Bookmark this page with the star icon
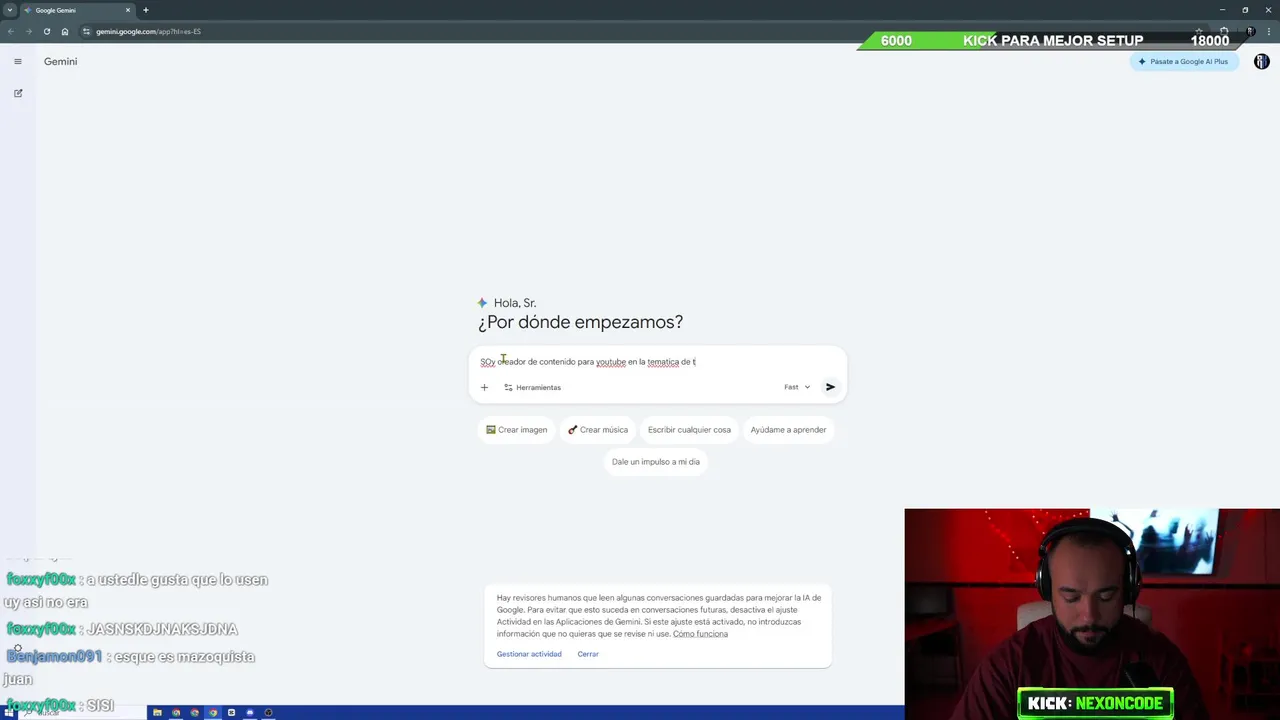 [1199, 31]
